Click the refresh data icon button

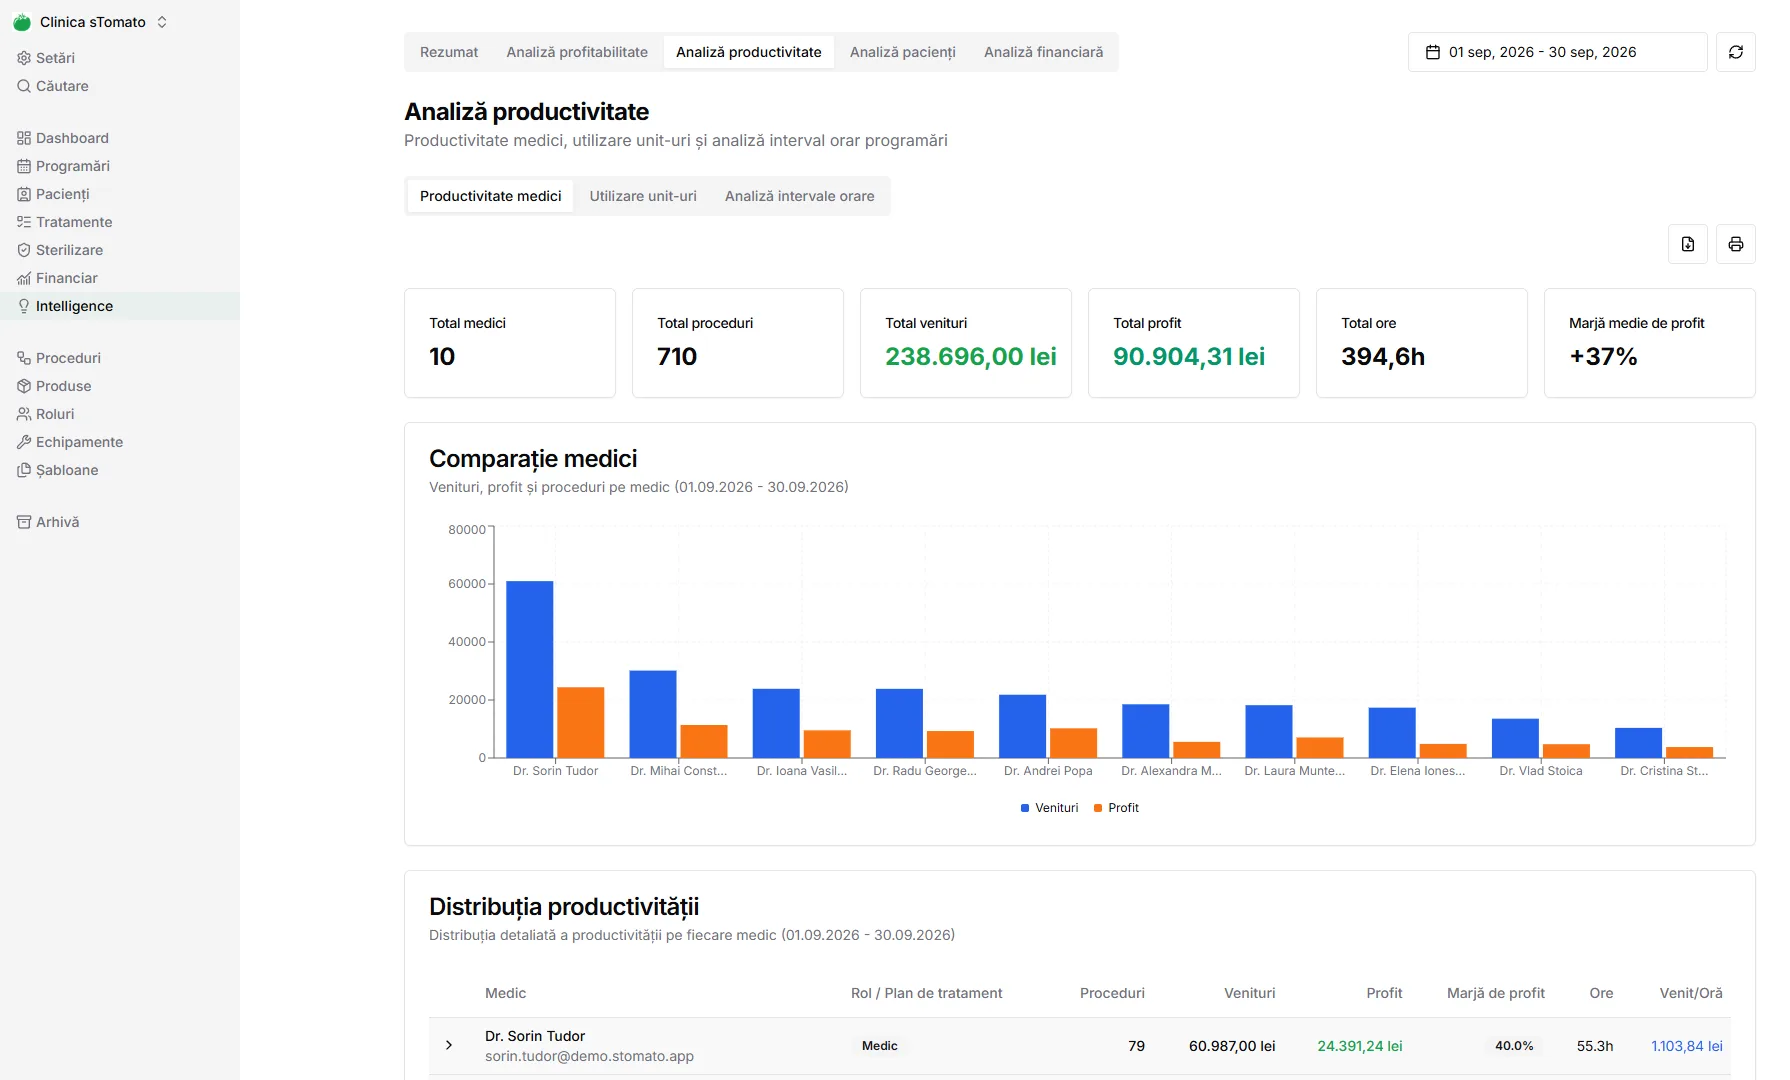click(x=1736, y=52)
